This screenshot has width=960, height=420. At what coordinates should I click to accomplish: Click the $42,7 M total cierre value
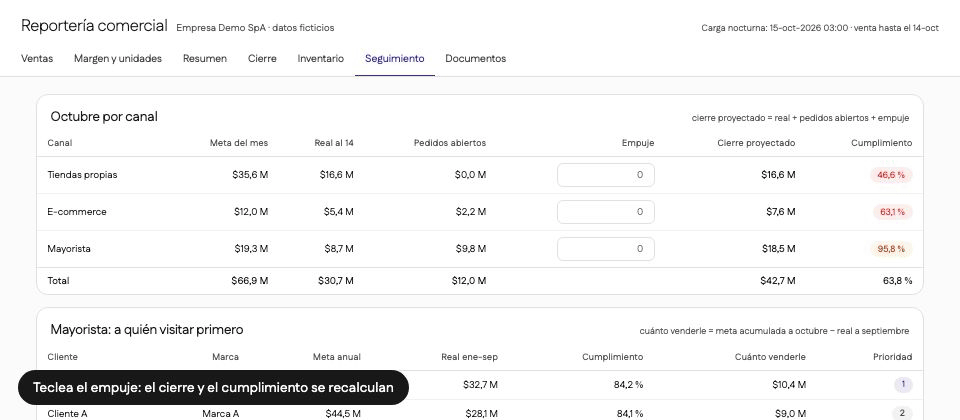click(x=778, y=281)
